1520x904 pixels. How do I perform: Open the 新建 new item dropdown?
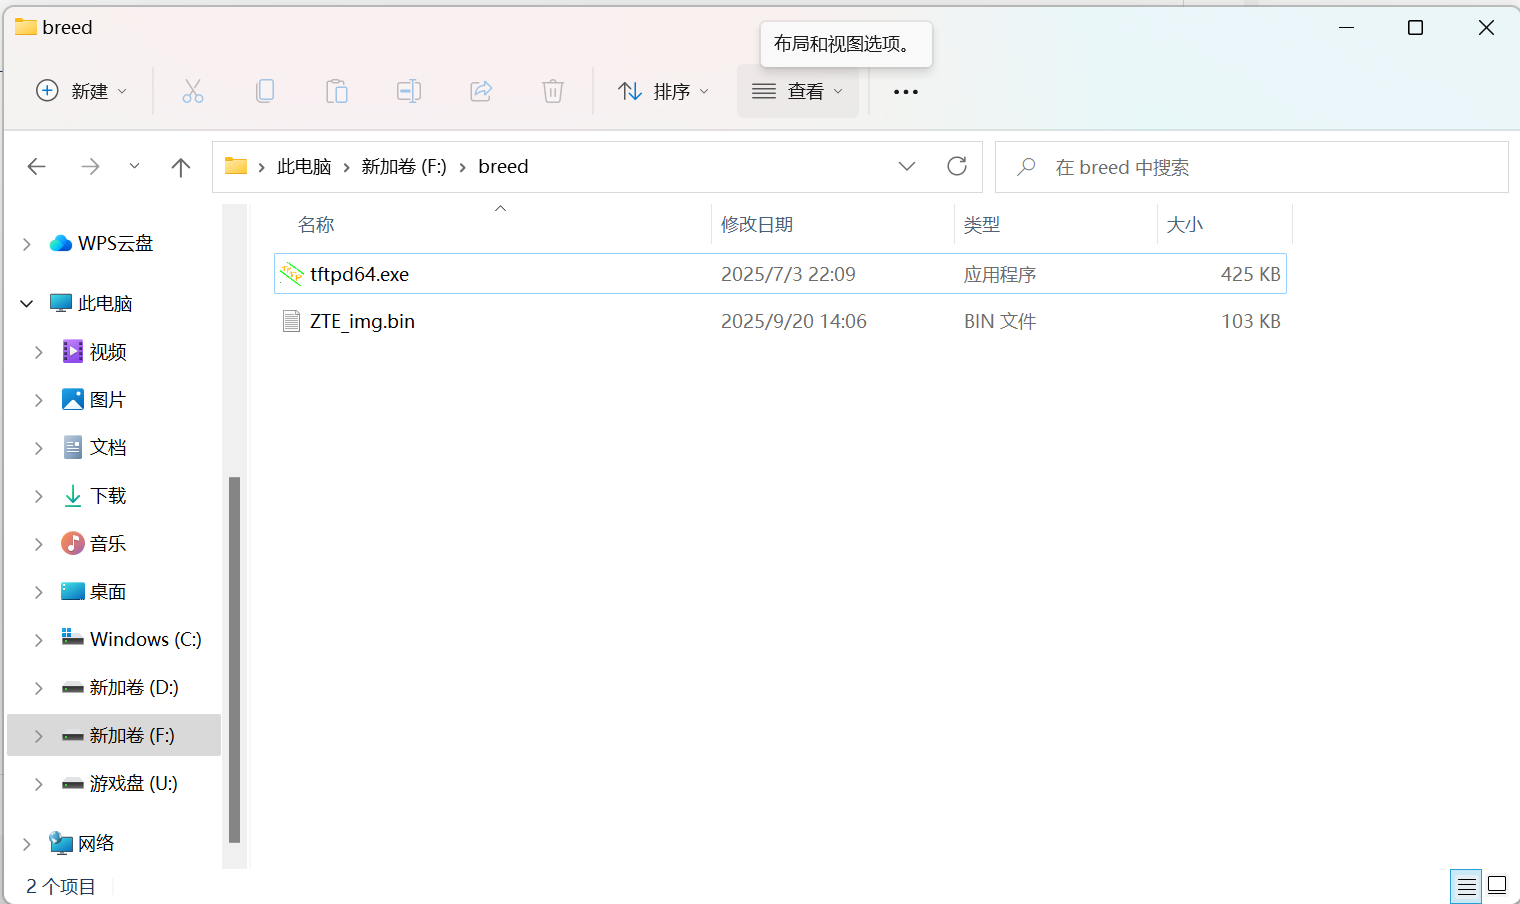81,91
